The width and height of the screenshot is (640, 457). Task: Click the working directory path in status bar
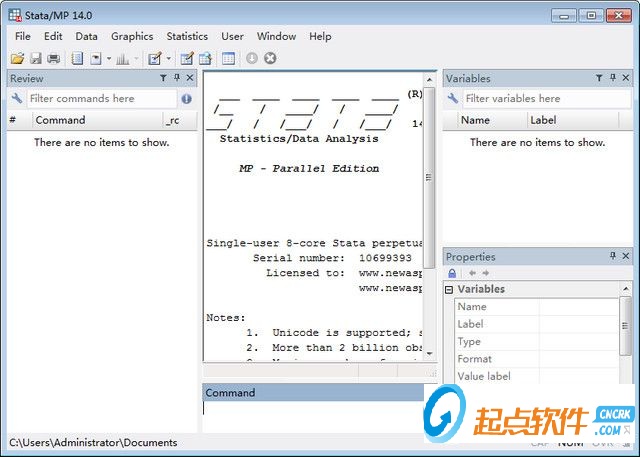(93, 443)
